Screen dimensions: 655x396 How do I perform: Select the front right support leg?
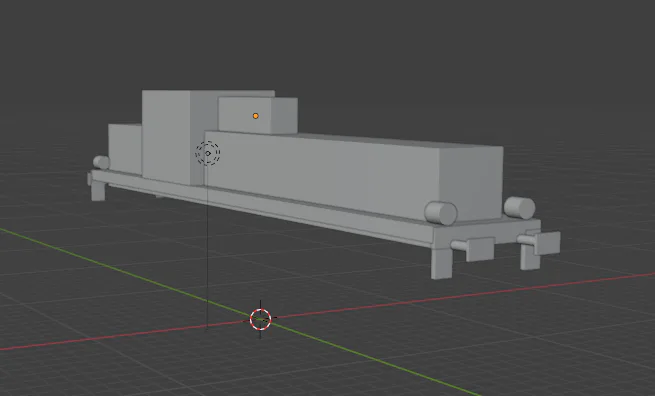click(x=530, y=257)
